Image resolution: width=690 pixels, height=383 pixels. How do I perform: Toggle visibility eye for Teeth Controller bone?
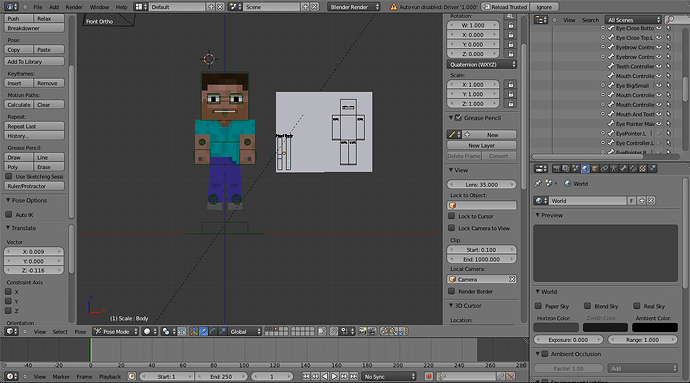[659, 66]
